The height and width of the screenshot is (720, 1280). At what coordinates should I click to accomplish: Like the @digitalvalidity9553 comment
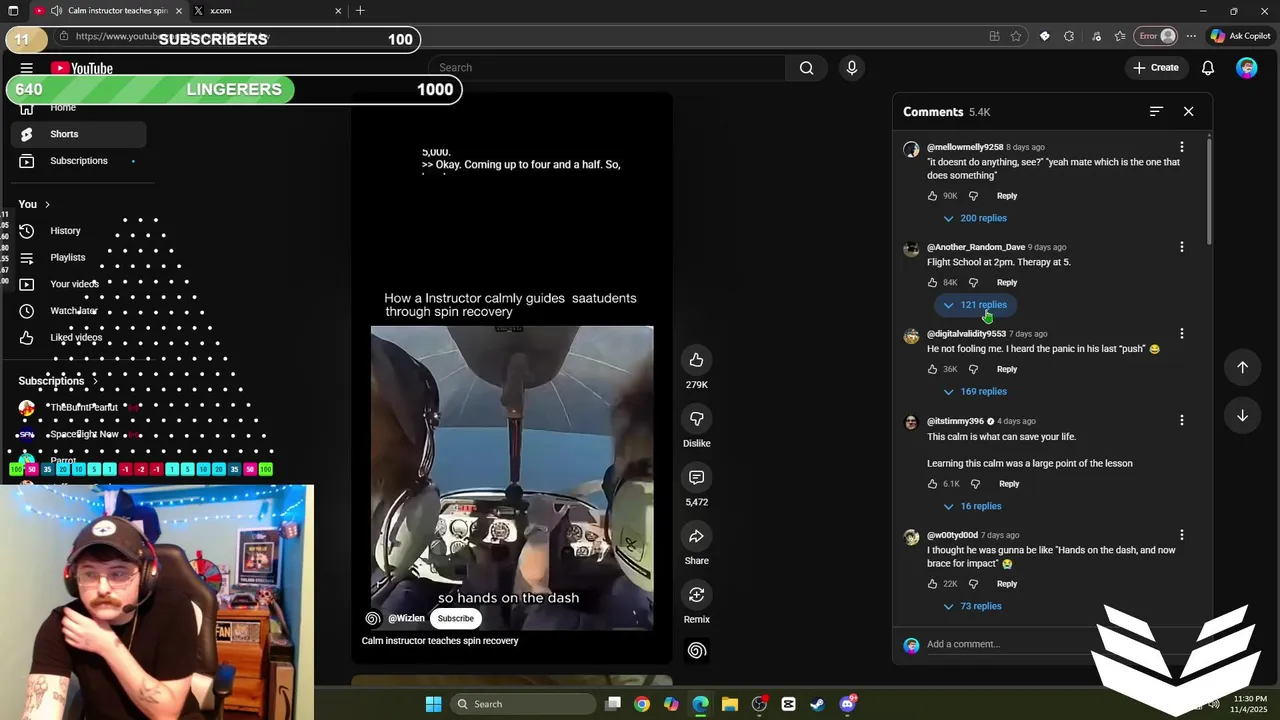tap(933, 370)
